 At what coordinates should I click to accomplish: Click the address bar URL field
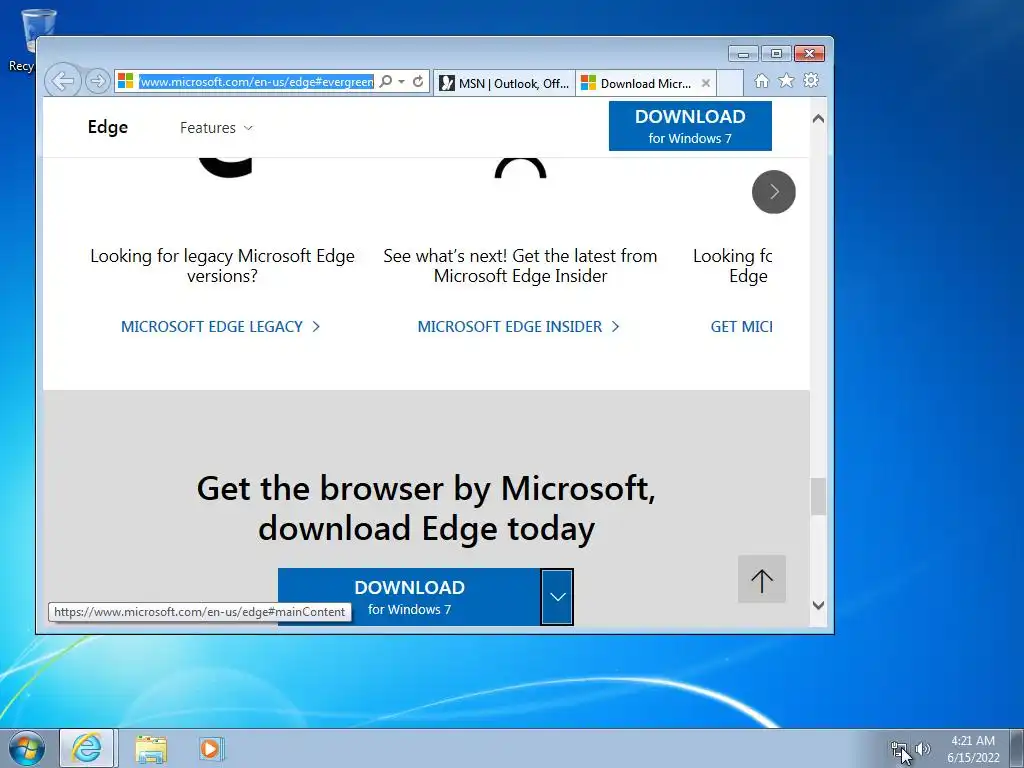[257, 82]
